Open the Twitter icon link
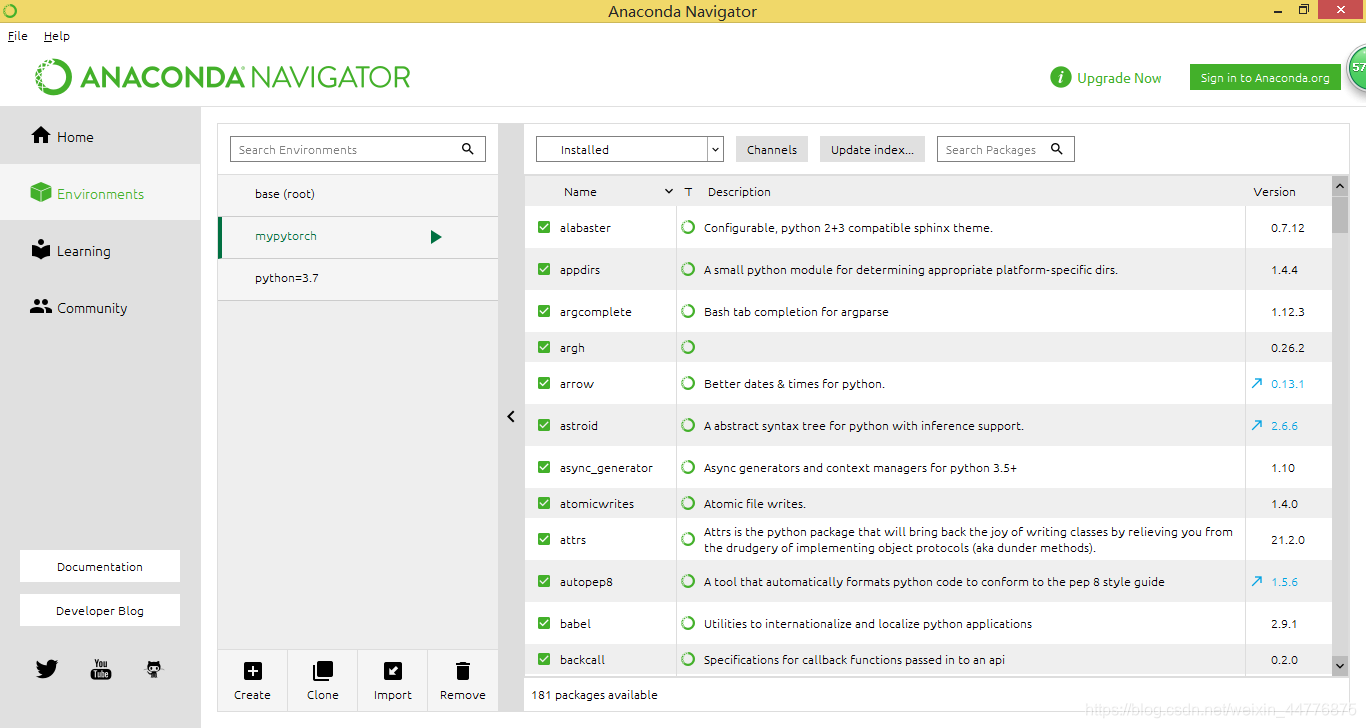The width and height of the screenshot is (1366, 728). (47, 669)
